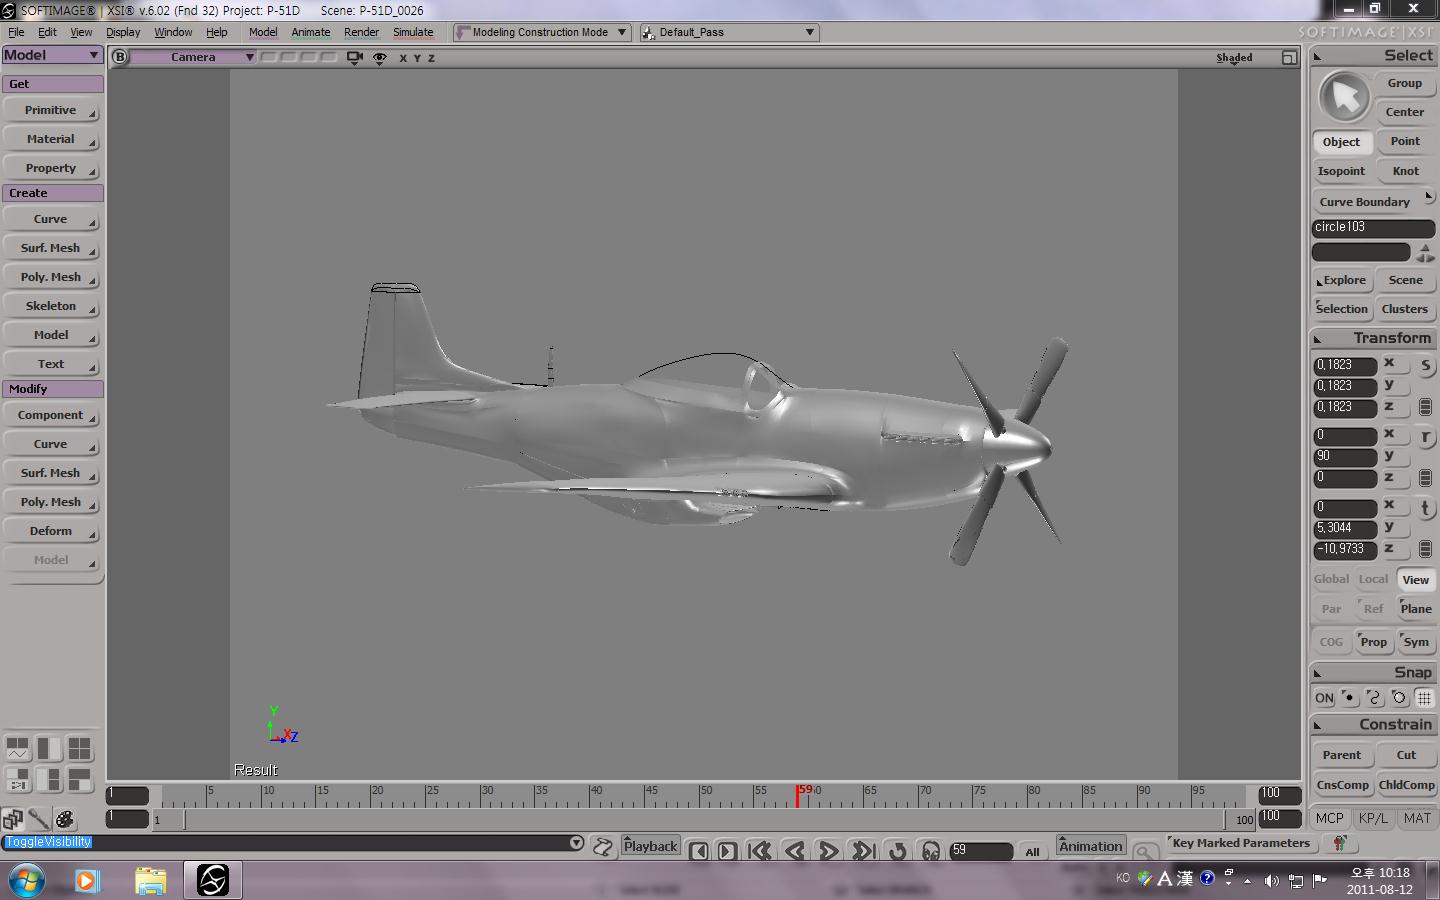
Task: Click the Key Marked Parameters button
Action: coord(1240,843)
